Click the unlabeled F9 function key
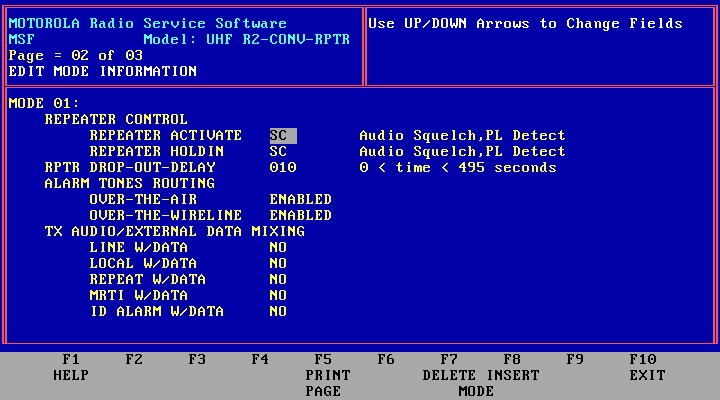The width and height of the screenshot is (720, 400). [575, 359]
